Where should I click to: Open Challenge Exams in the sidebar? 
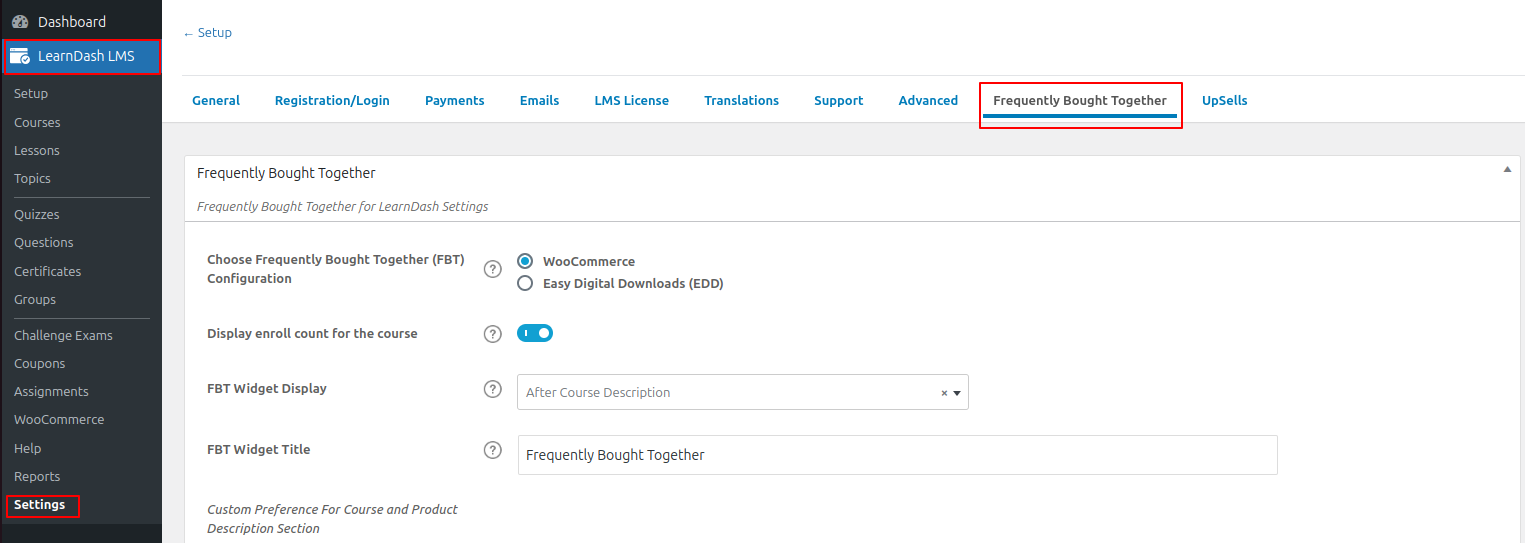(x=63, y=335)
